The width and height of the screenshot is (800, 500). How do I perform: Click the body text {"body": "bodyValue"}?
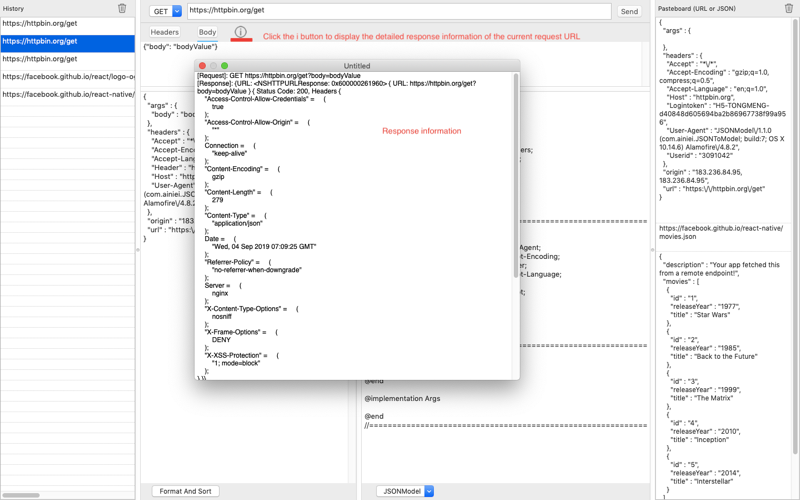(181, 46)
